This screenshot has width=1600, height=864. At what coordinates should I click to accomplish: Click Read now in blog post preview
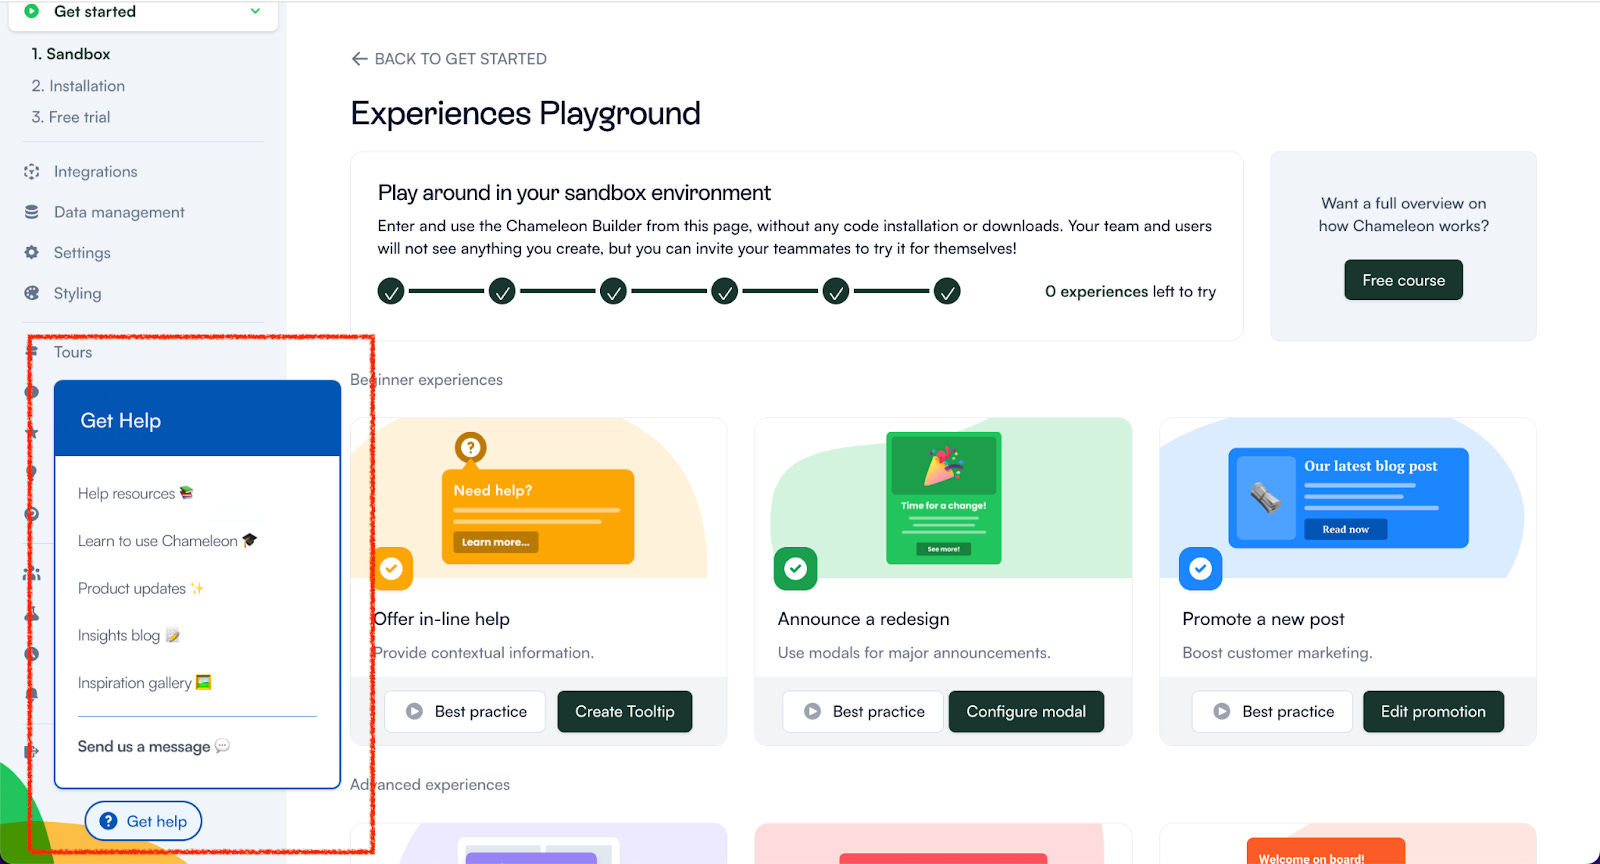click(1345, 529)
